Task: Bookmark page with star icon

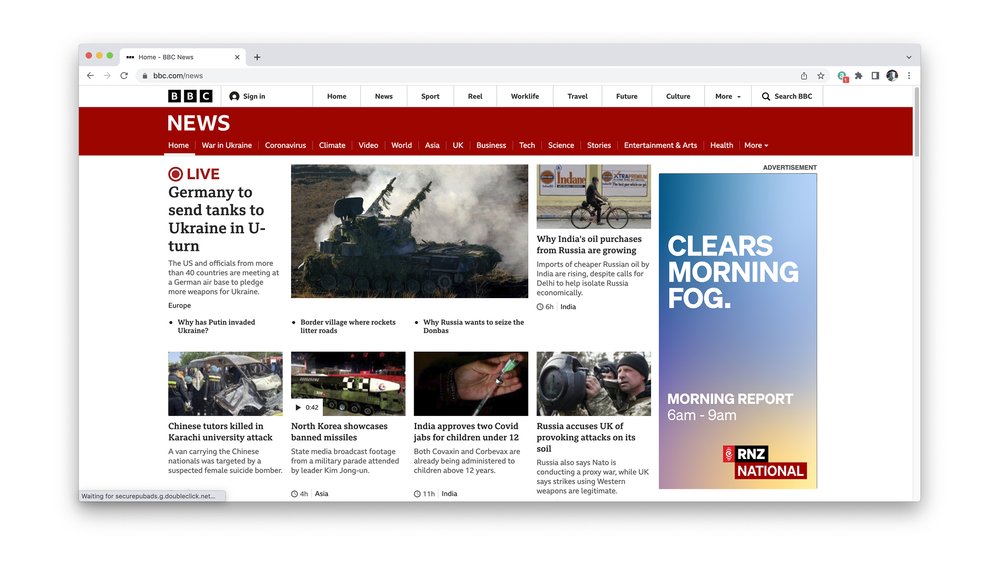Action: click(821, 75)
